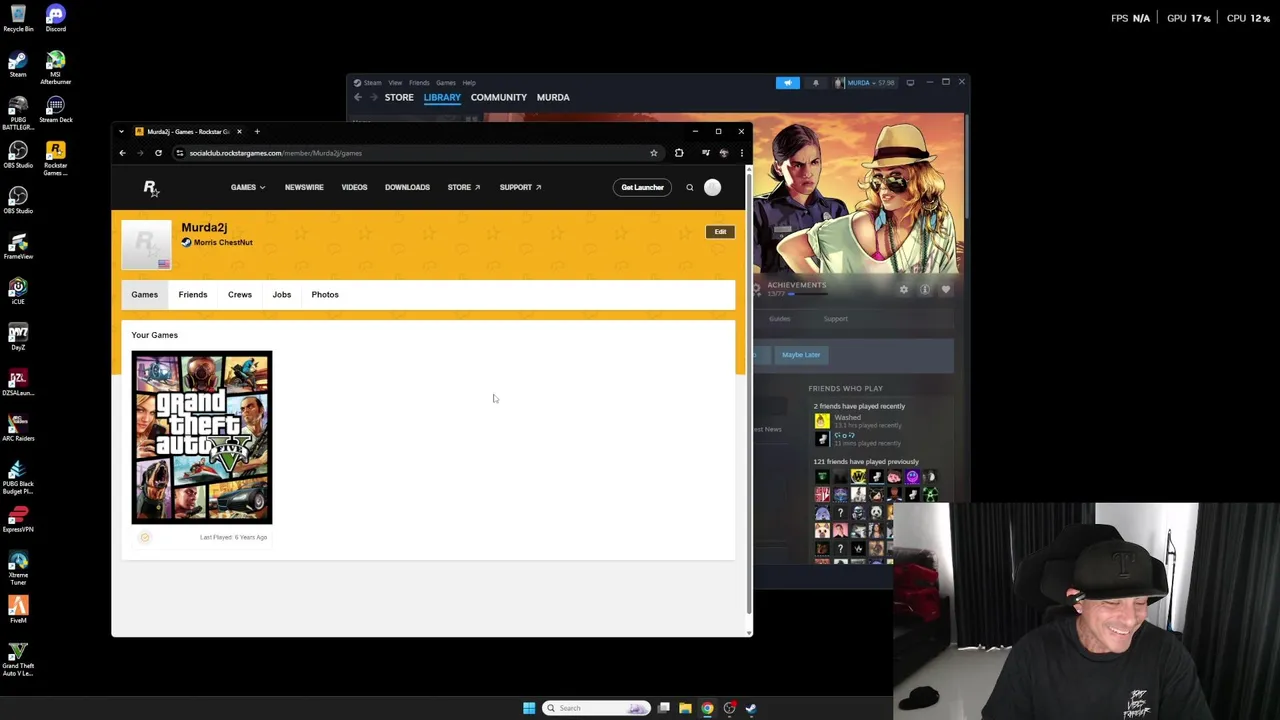This screenshot has height=720, width=1280.
Task: Open Chrome three-dot menu
Action: click(741, 153)
